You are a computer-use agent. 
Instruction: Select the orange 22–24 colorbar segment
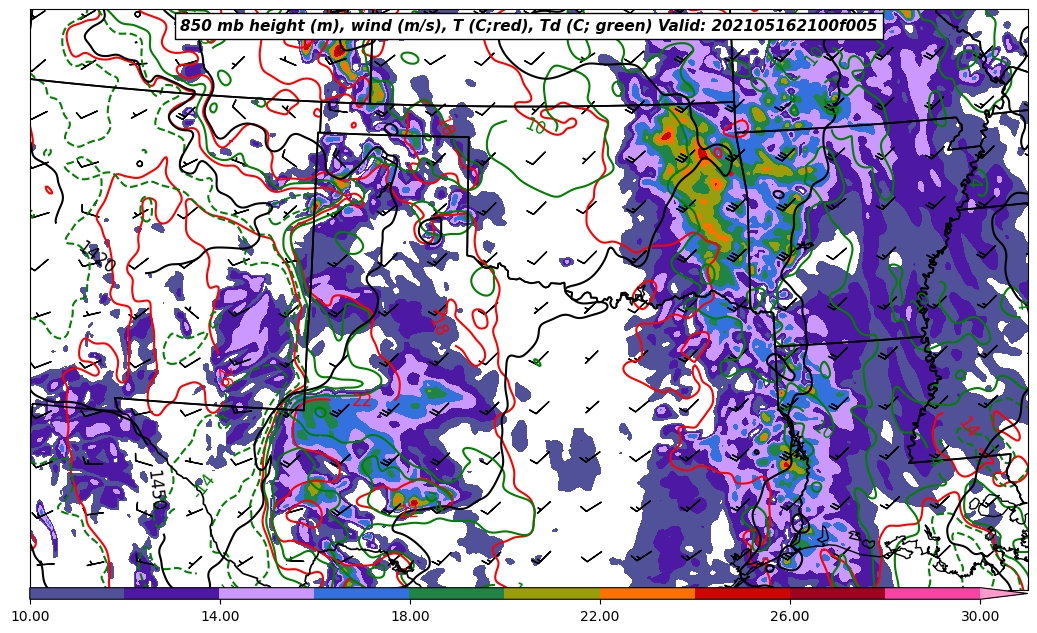647,593
